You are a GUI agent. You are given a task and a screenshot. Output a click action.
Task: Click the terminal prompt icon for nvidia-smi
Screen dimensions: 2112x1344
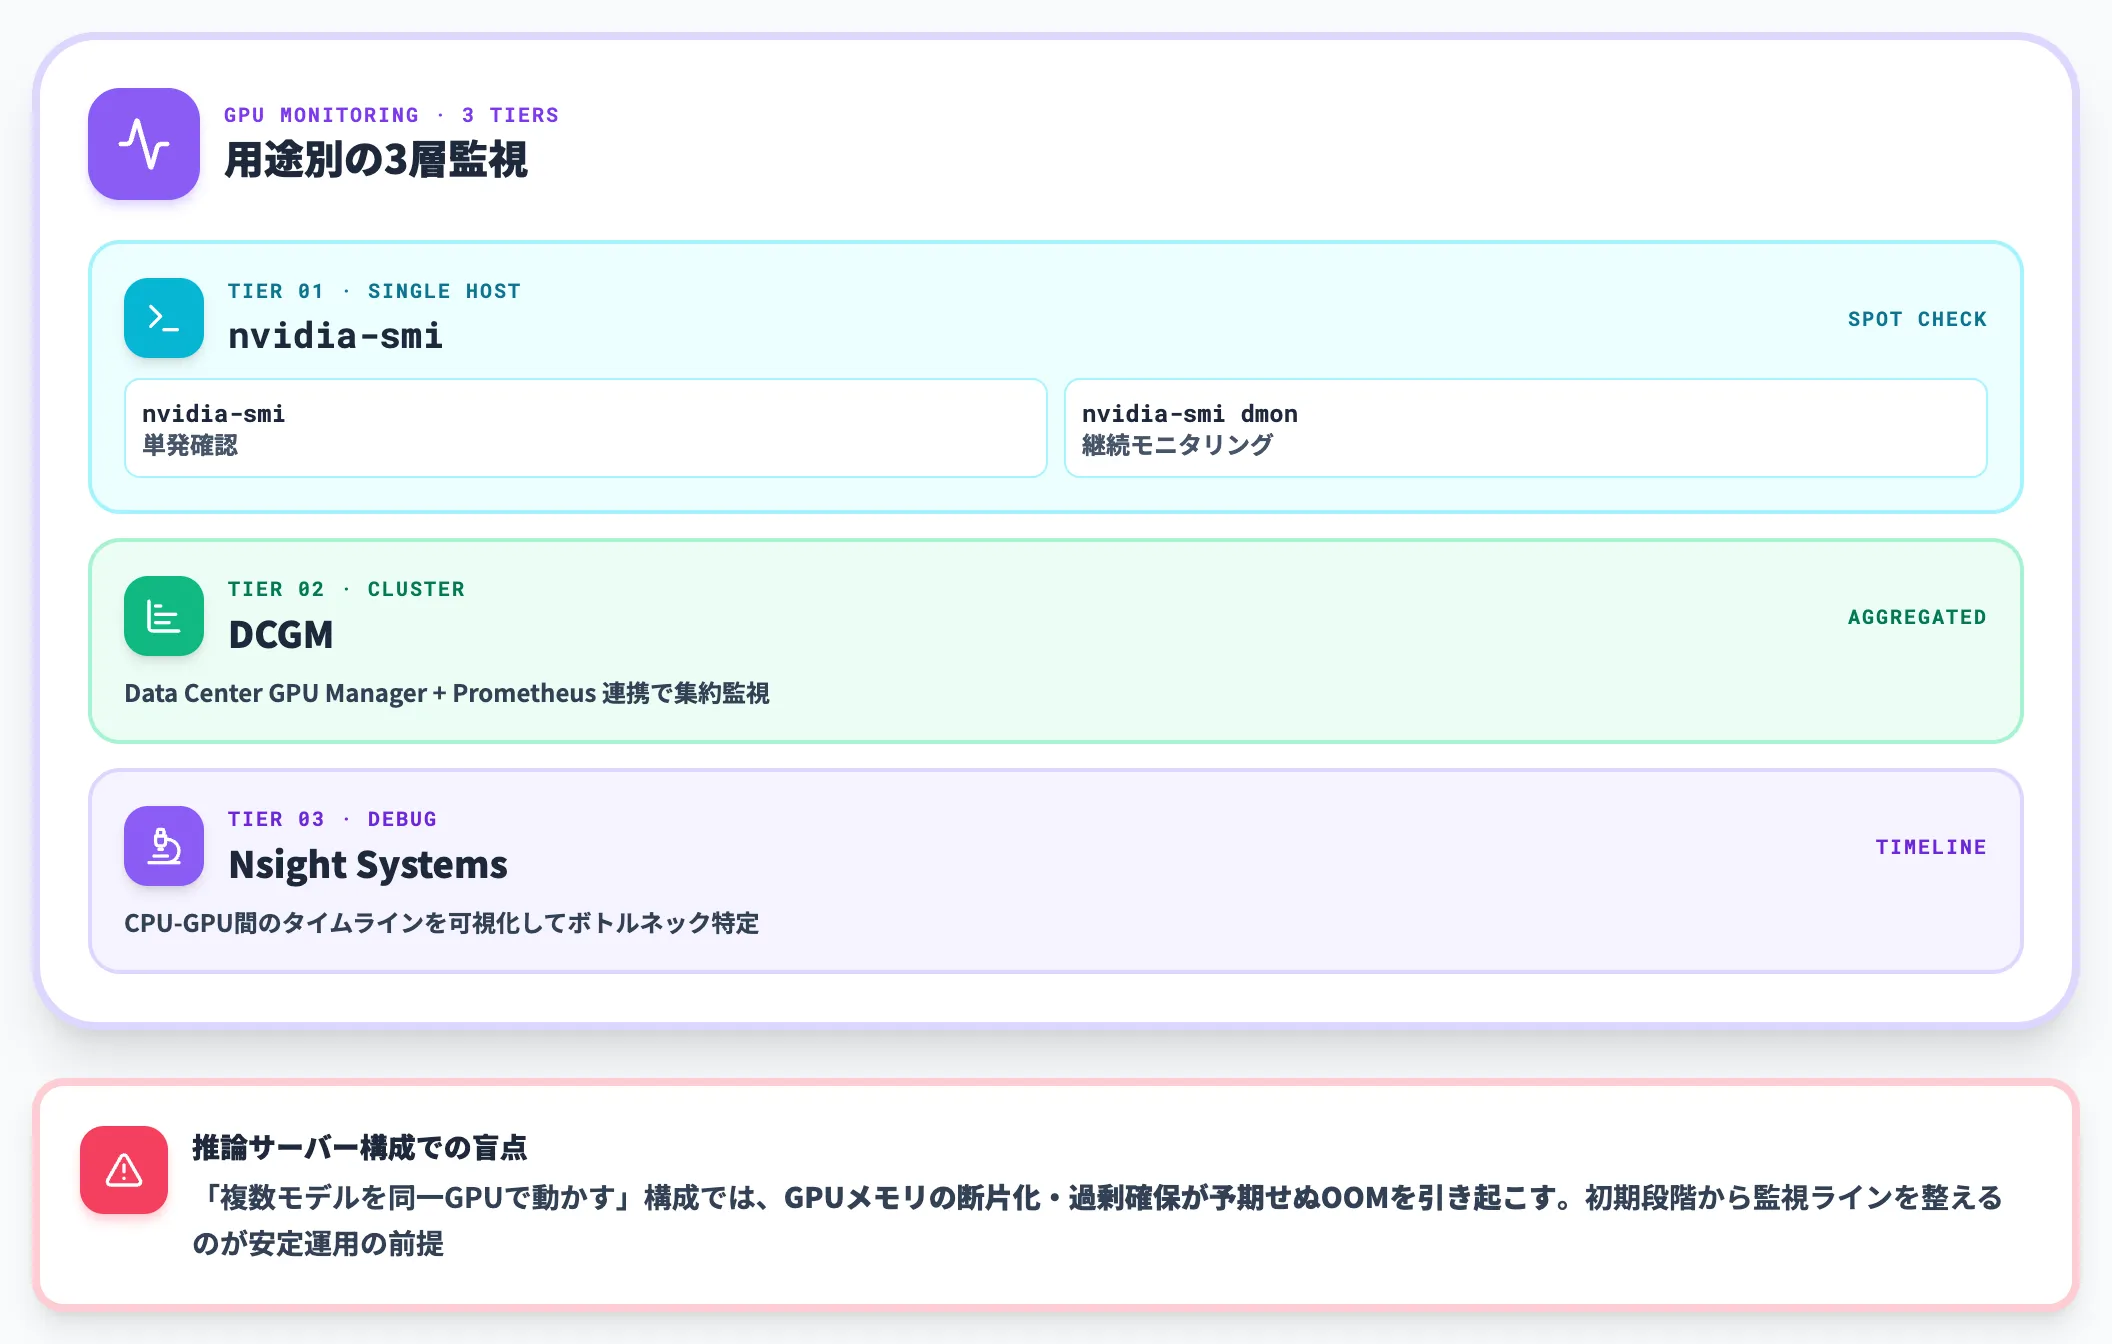click(164, 318)
